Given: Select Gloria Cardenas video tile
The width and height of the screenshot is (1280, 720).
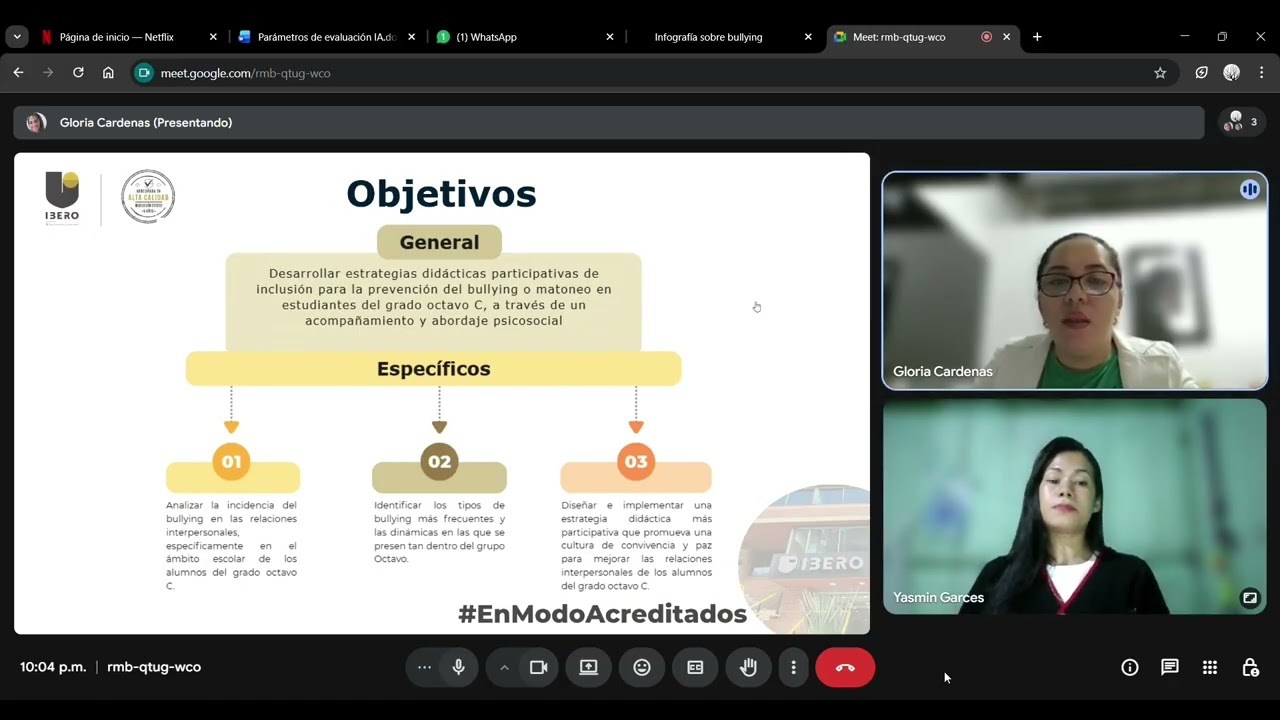Looking at the screenshot, I should click(1075, 281).
